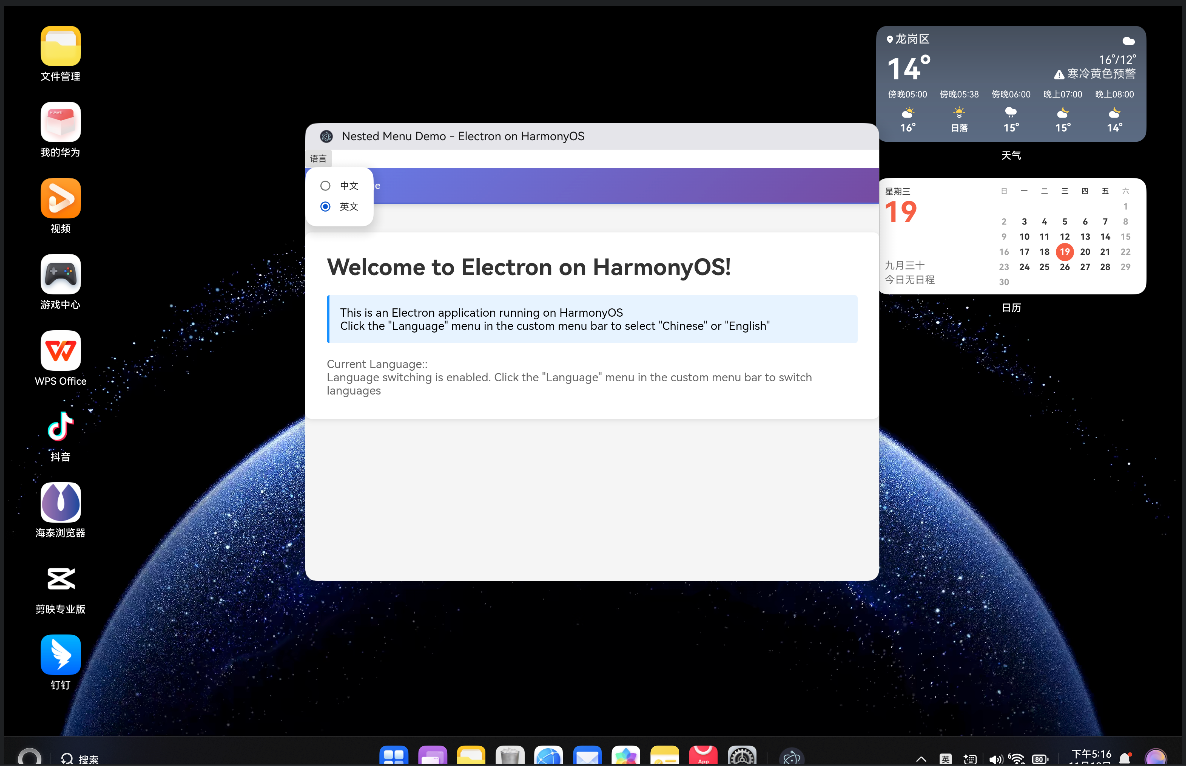Image resolution: width=1186 pixels, height=766 pixels.
Task: Launch the 海泰浏览器 browser icon
Action: point(61,503)
